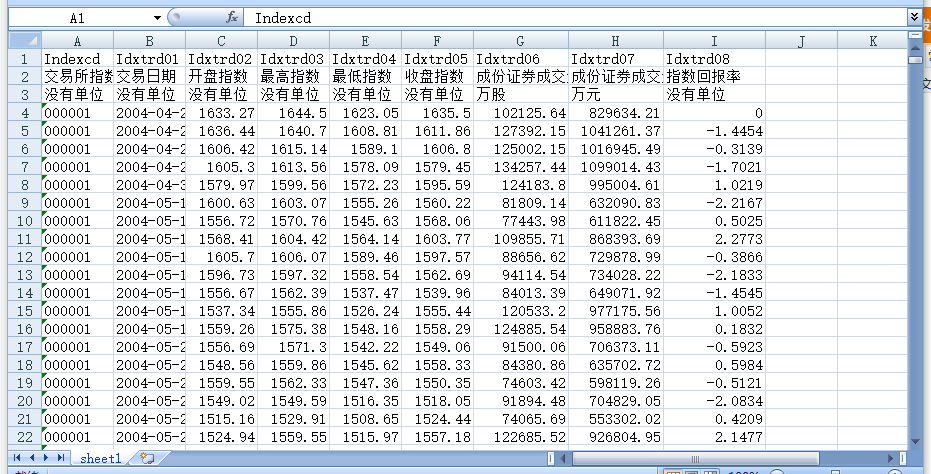Click cell 开盘指数
This screenshot has width=931, height=474.
[x=221, y=77]
